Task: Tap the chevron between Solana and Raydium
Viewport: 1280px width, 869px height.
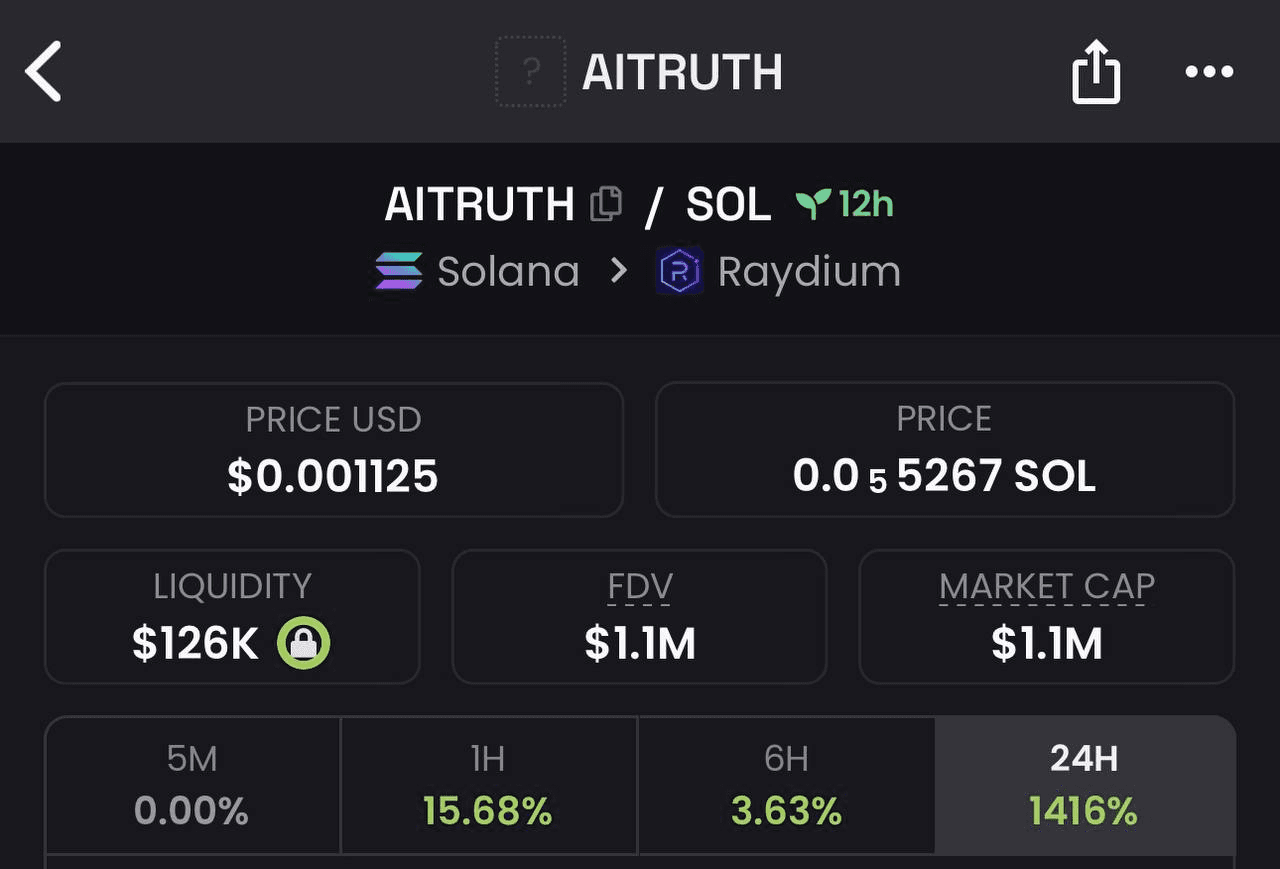Action: click(619, 271)
